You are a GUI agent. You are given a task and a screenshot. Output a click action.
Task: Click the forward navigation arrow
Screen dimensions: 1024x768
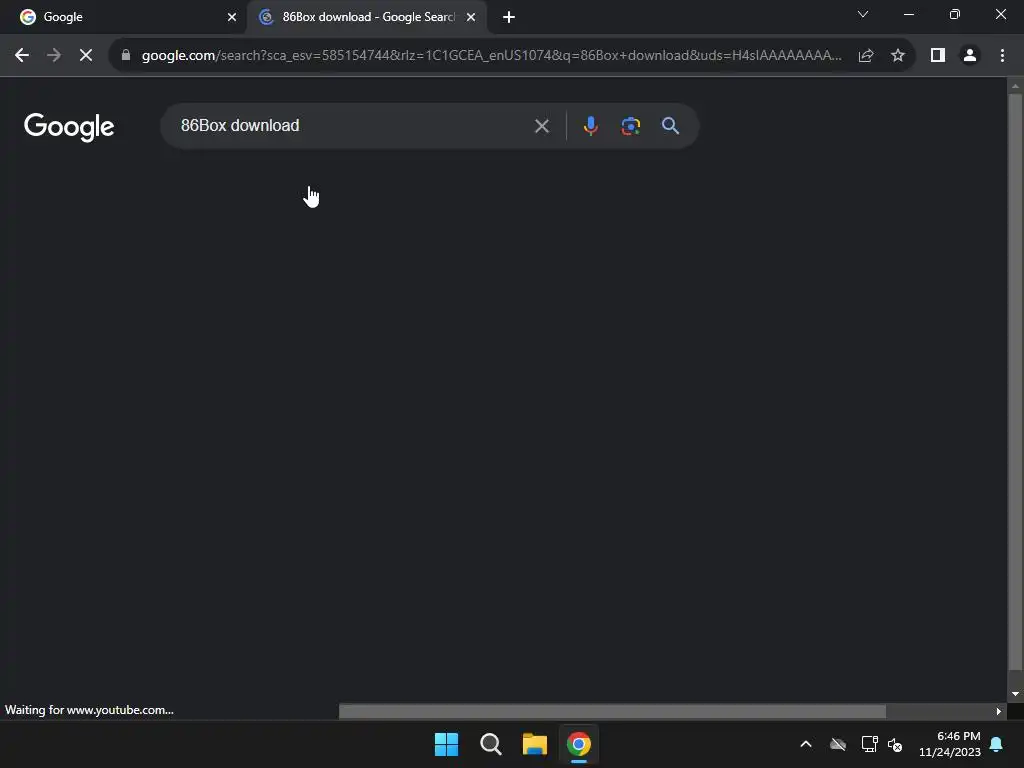pyautogui.click(x=54, y=56)
